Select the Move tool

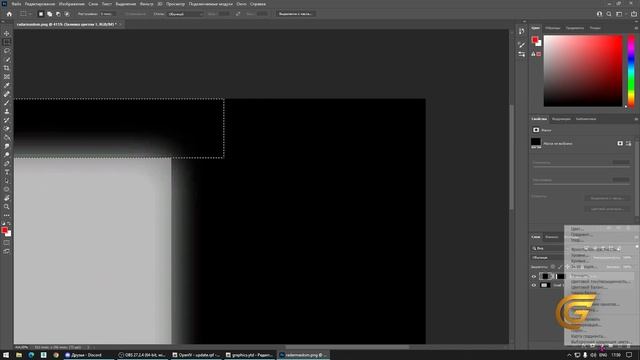pos(7,33)
